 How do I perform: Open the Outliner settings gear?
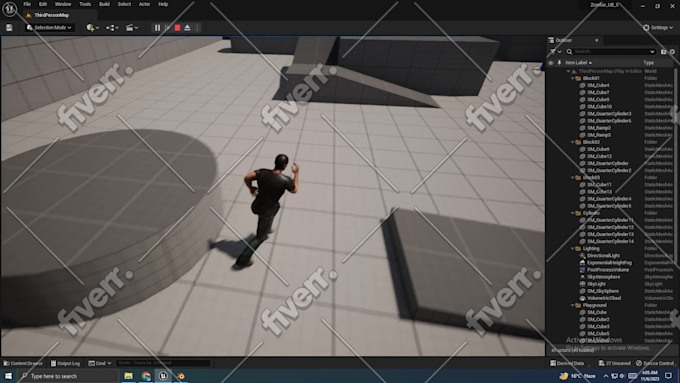click(x=672, y=52)
